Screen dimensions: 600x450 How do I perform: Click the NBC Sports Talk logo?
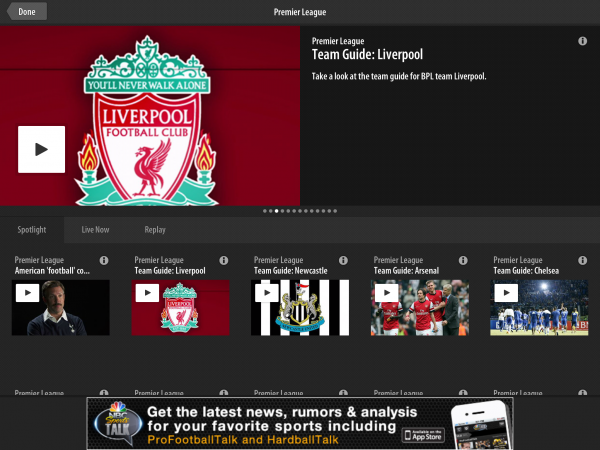118,424
